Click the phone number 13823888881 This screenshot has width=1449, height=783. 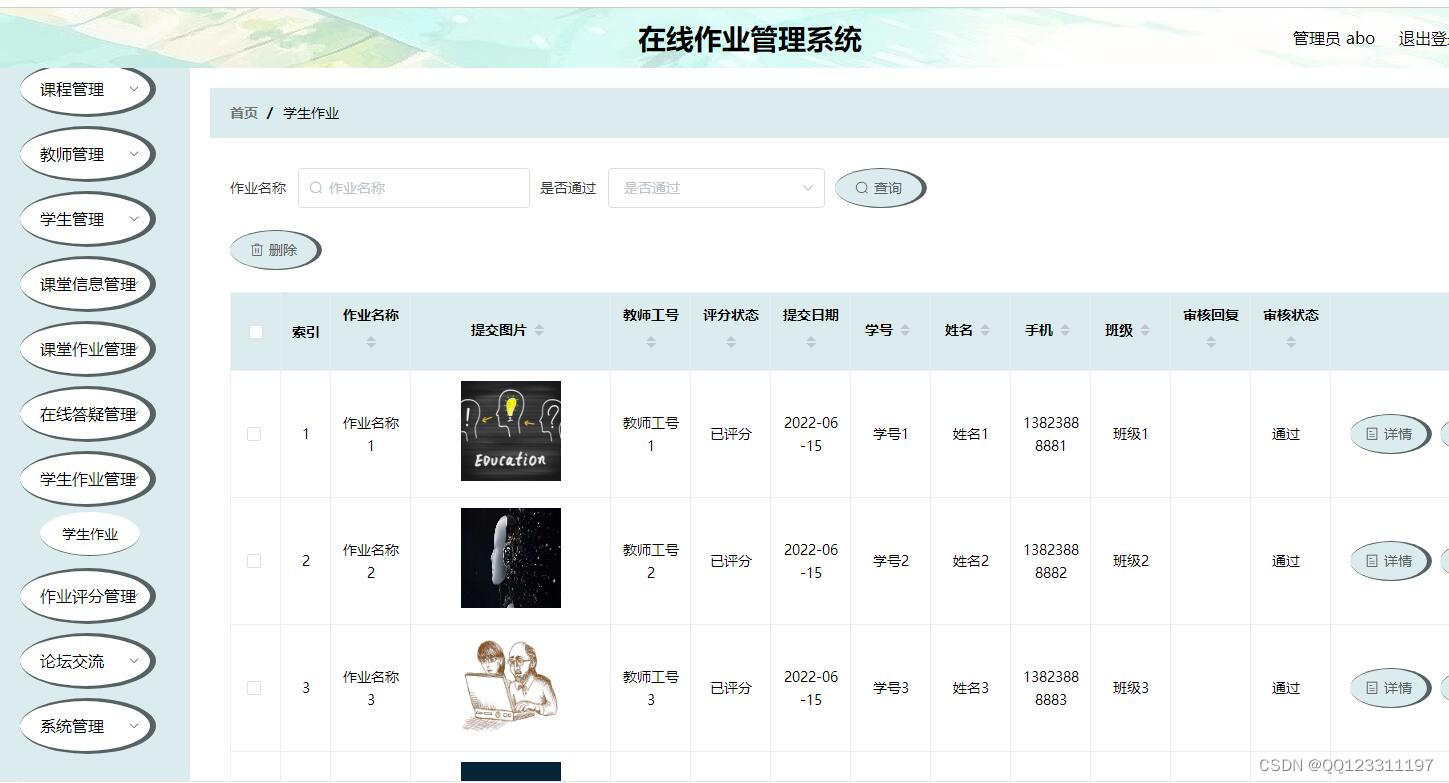tap(1051, 434)
